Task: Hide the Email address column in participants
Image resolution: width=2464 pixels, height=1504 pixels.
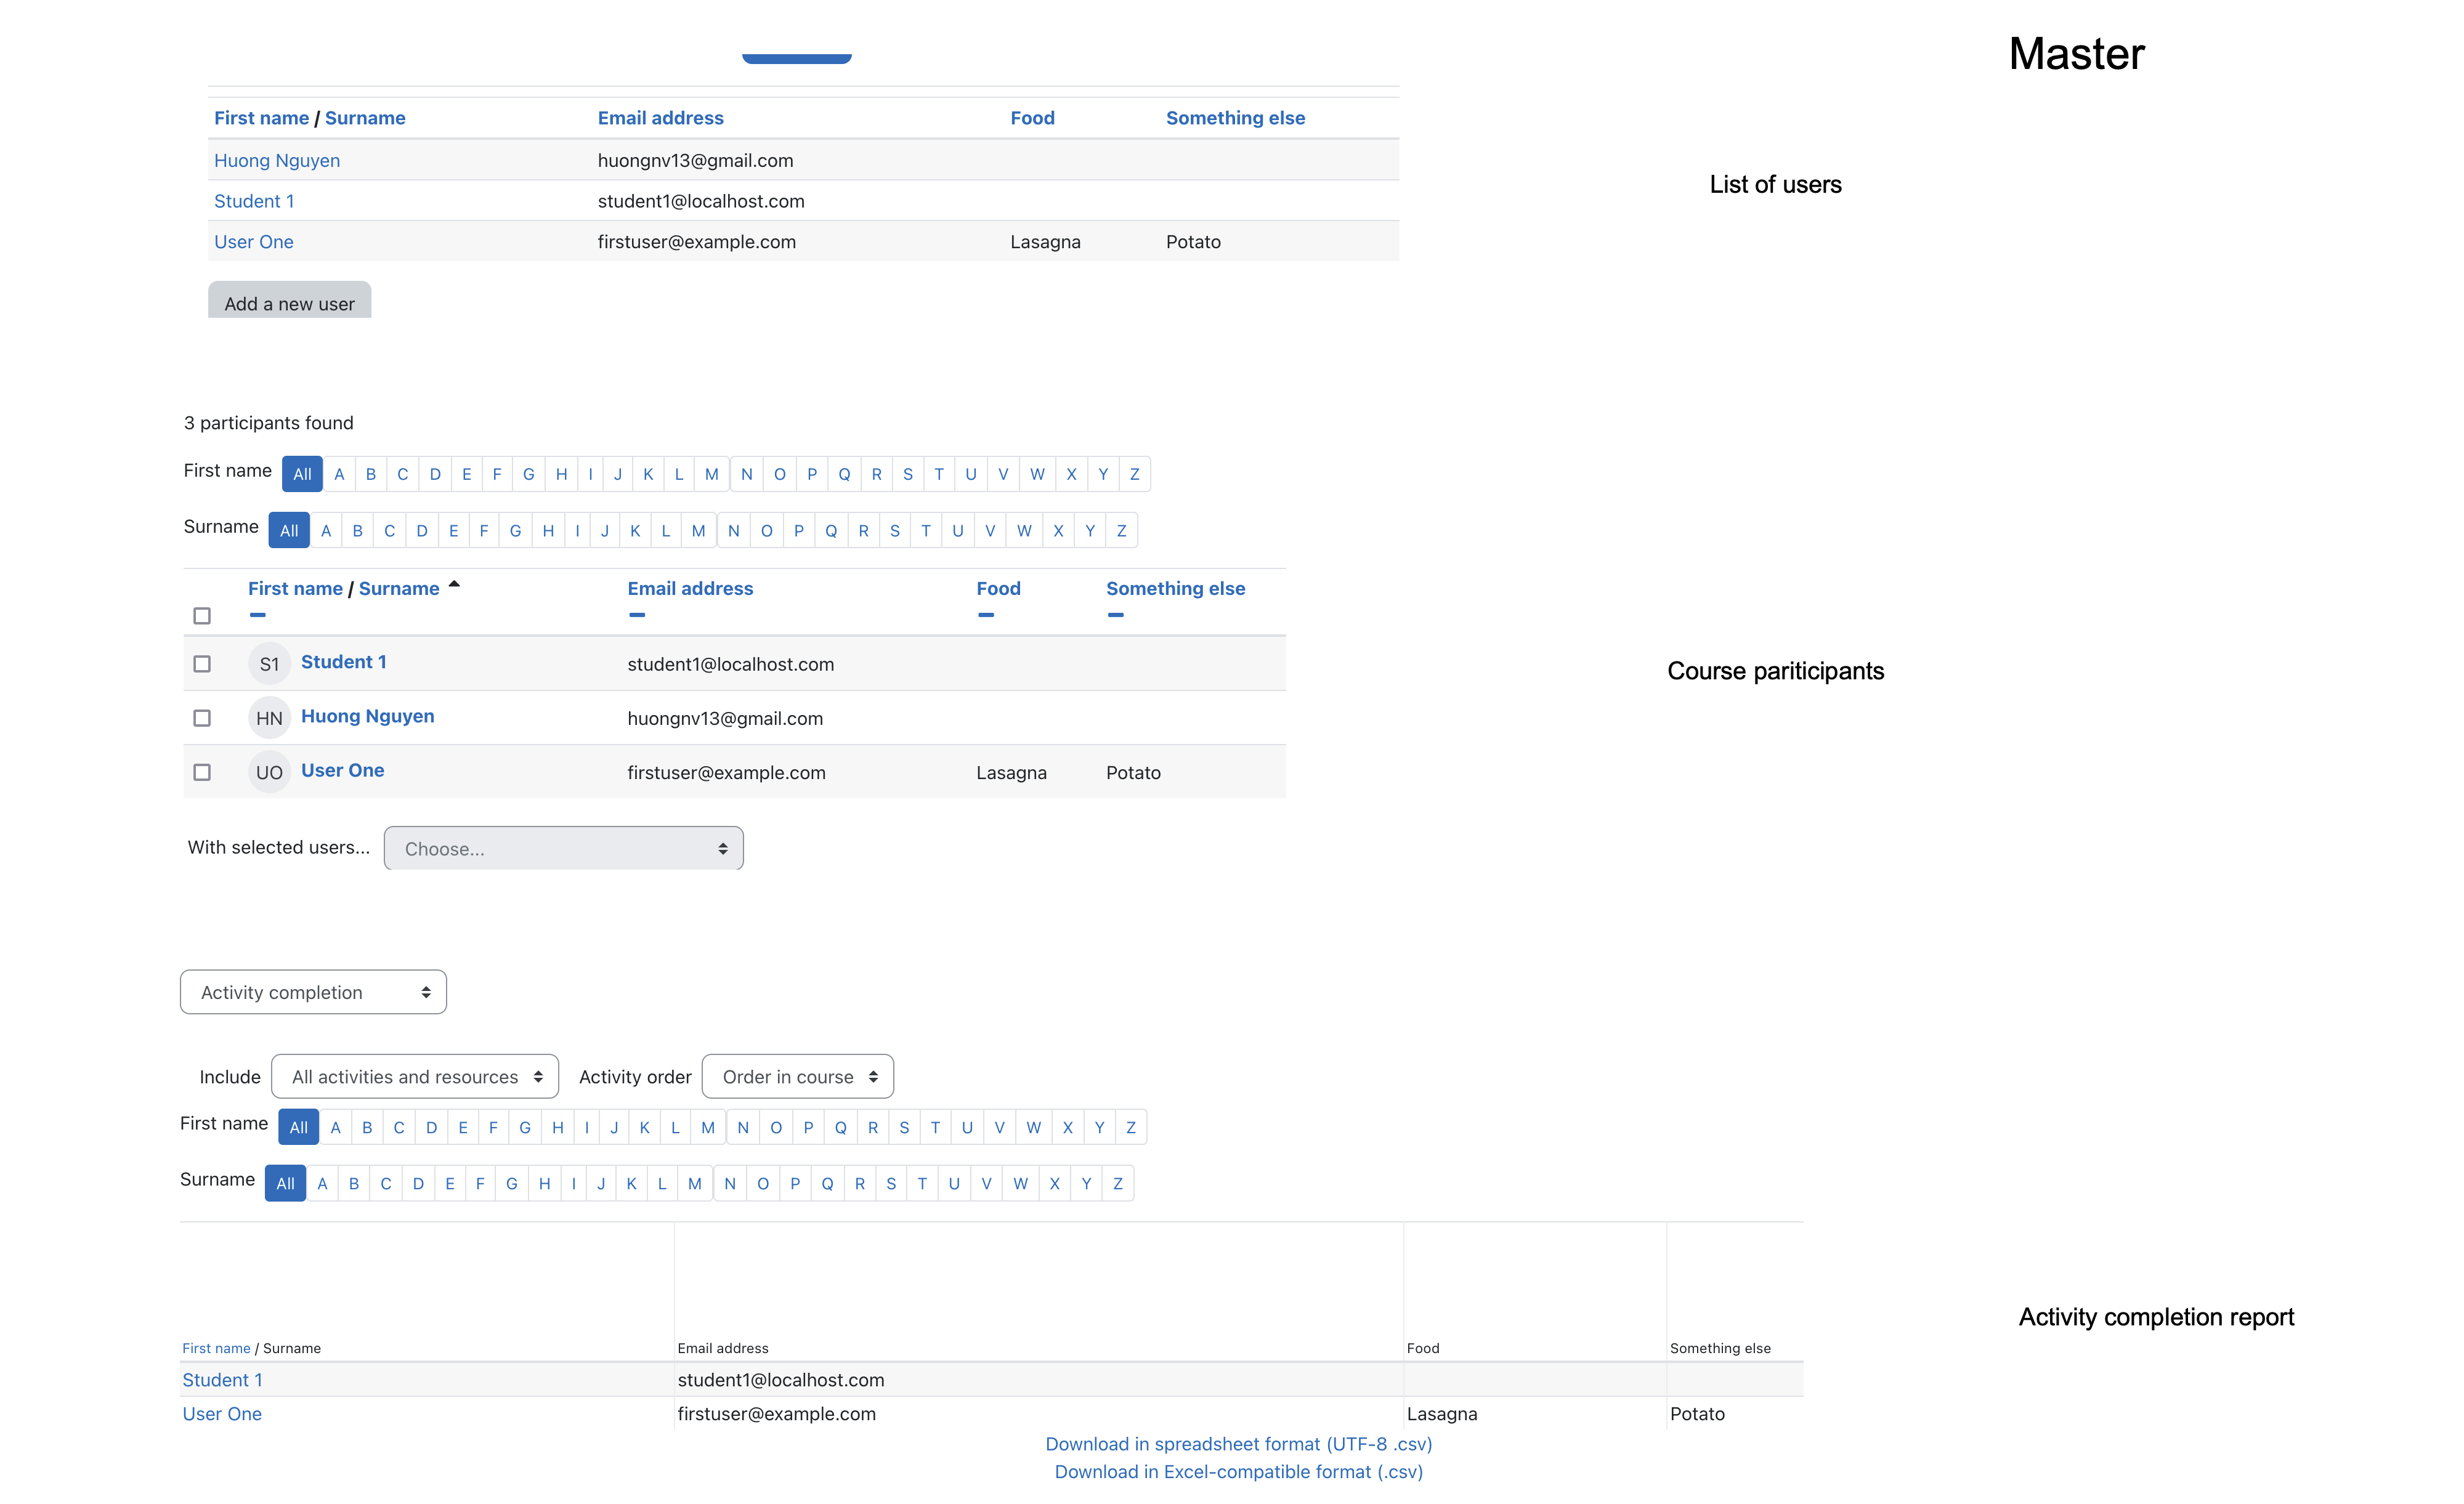Action: 637,615
